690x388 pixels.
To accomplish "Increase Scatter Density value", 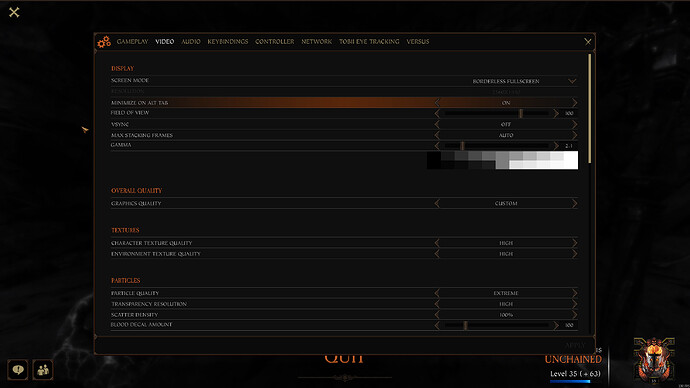I will click(574, 315).
